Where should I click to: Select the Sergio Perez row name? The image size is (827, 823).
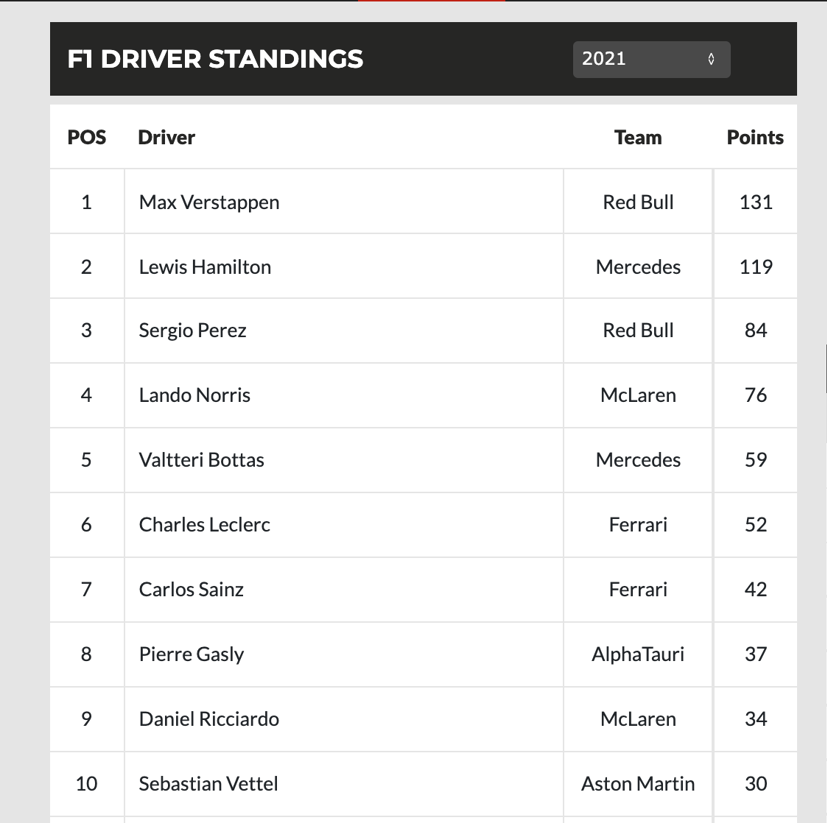192,331
